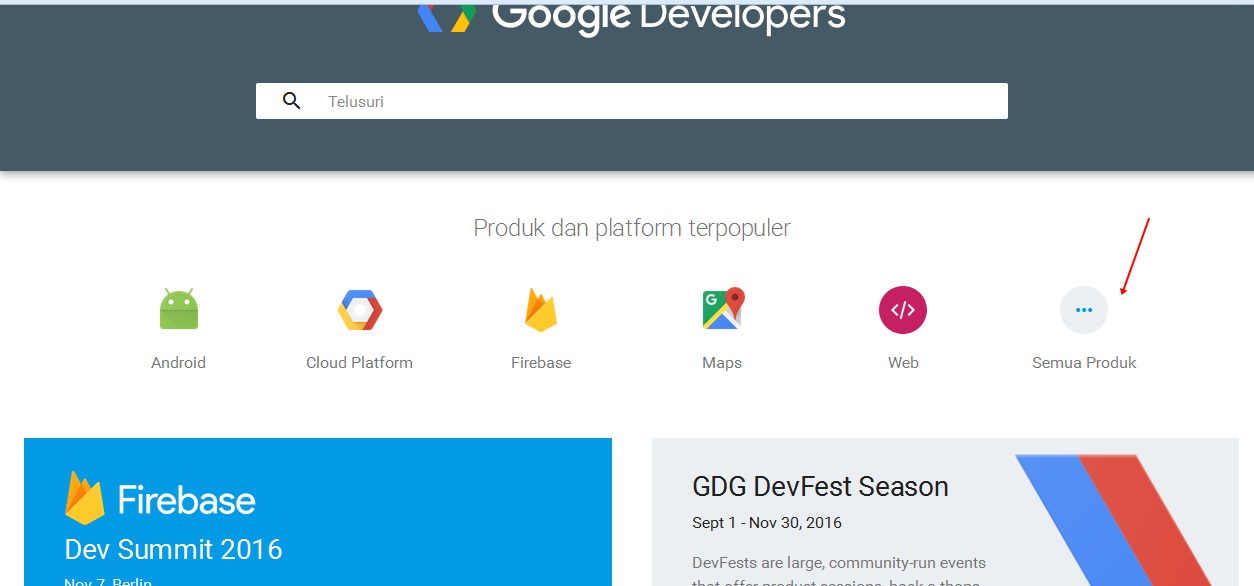The height and width of the screenshot is (586, 1254).
Task: Focus the Telusuri search field
Action: point(632,101)
